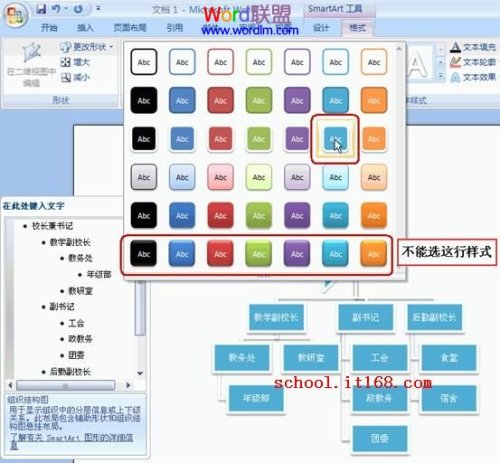This screenshot has width=500, height=463.
Task: Select 食堂 box in diagram
Action: 449,358
